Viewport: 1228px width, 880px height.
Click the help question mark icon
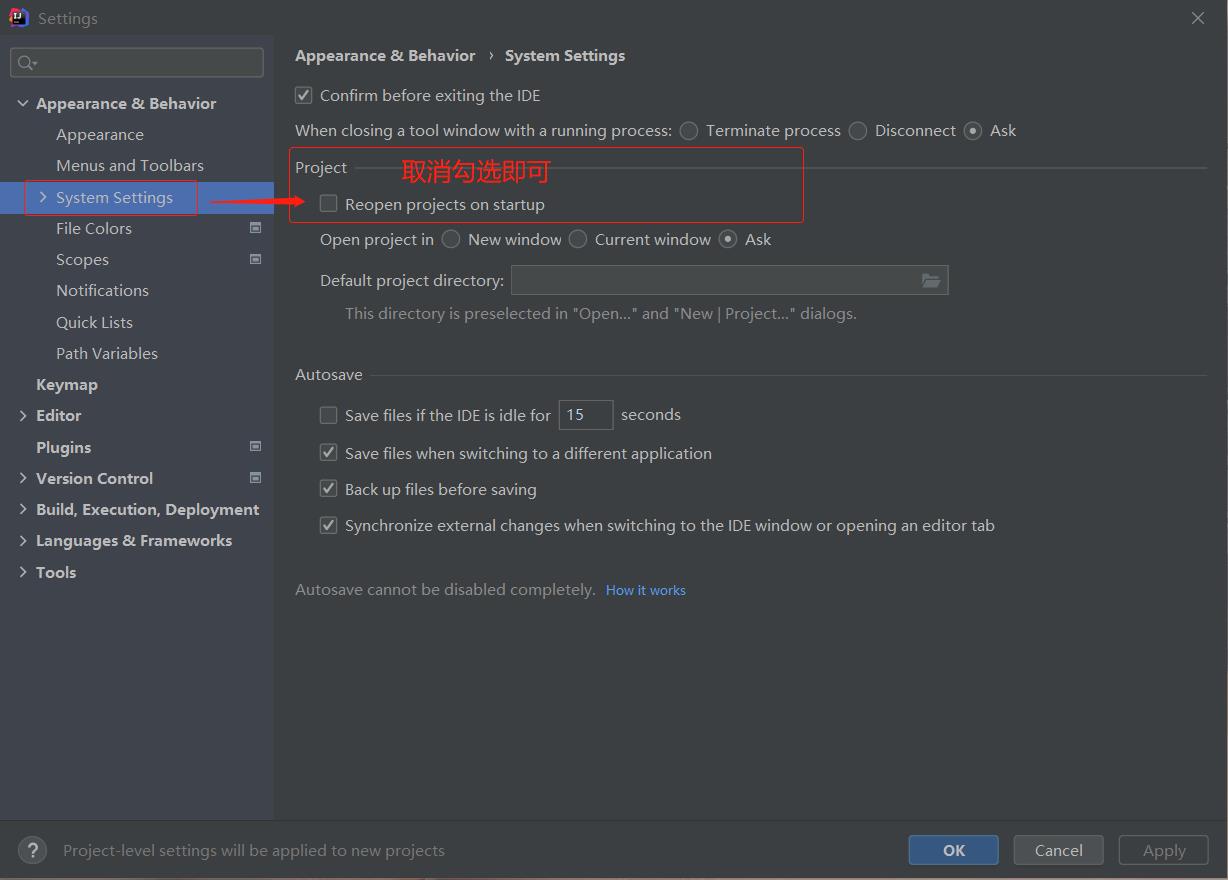(32, 850)
